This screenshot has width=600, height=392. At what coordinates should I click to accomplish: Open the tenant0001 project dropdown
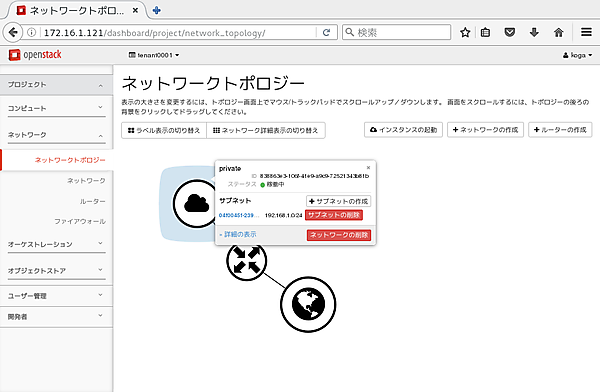pyautogui.click(x=154, y=55)
